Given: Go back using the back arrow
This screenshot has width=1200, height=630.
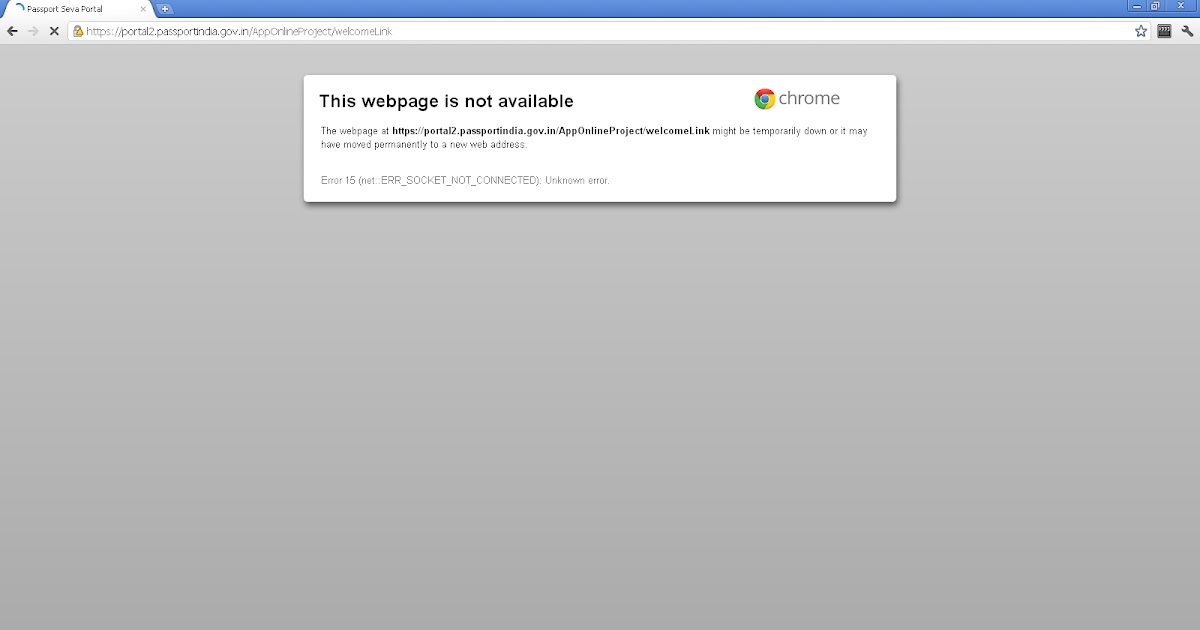Looking at the screenshot, I should point(12,31).
